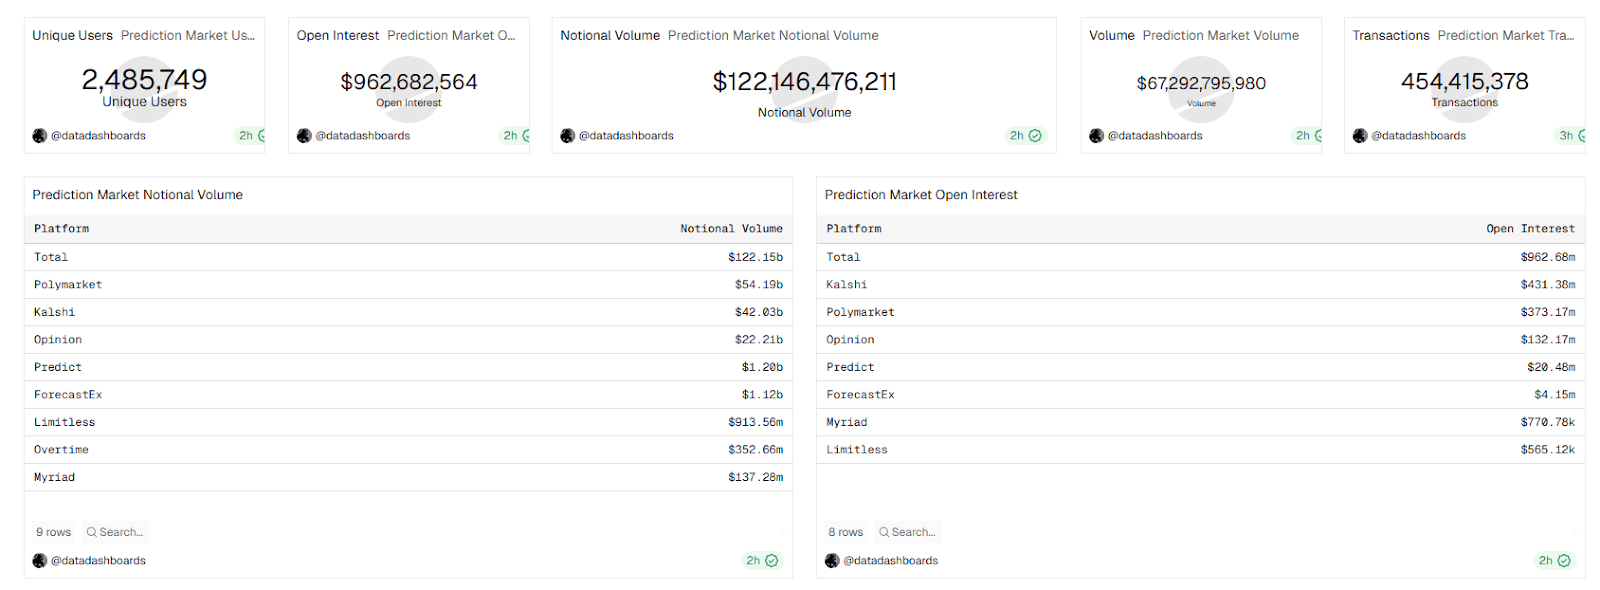Click the 2h badge in Open Interest card
Screen dimensions: 1600x590
[515, 136]
